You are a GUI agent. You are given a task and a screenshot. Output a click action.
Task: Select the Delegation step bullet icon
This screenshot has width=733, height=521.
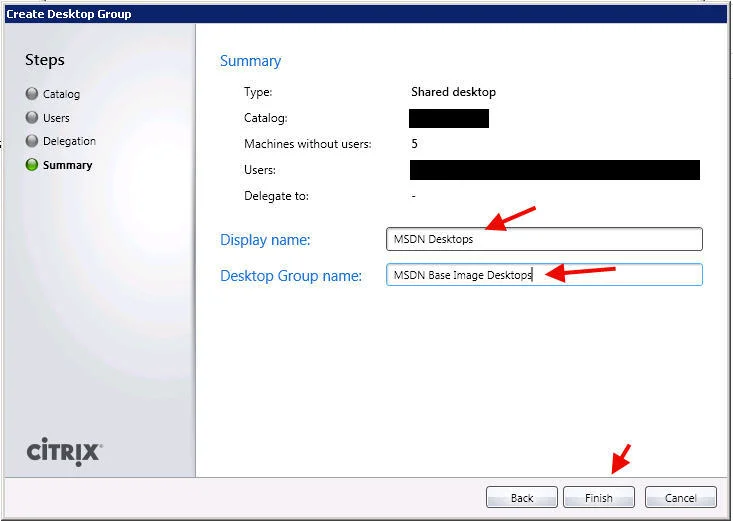(32, 141)
